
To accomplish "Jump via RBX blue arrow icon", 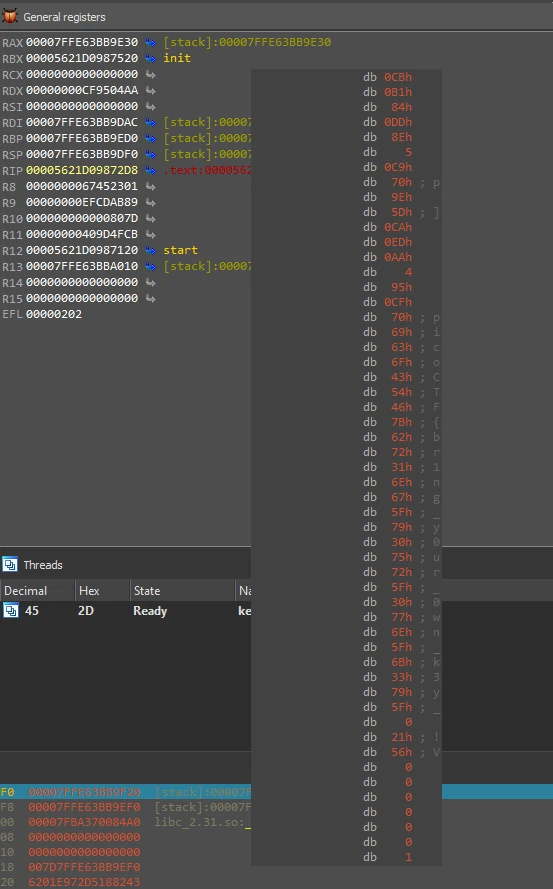I will (x=150, y=58).
